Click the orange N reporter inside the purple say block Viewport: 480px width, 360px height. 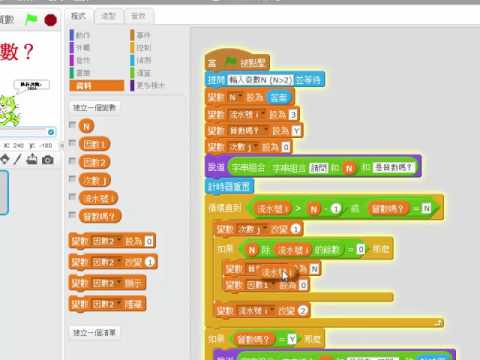click(x=349, y=168)
